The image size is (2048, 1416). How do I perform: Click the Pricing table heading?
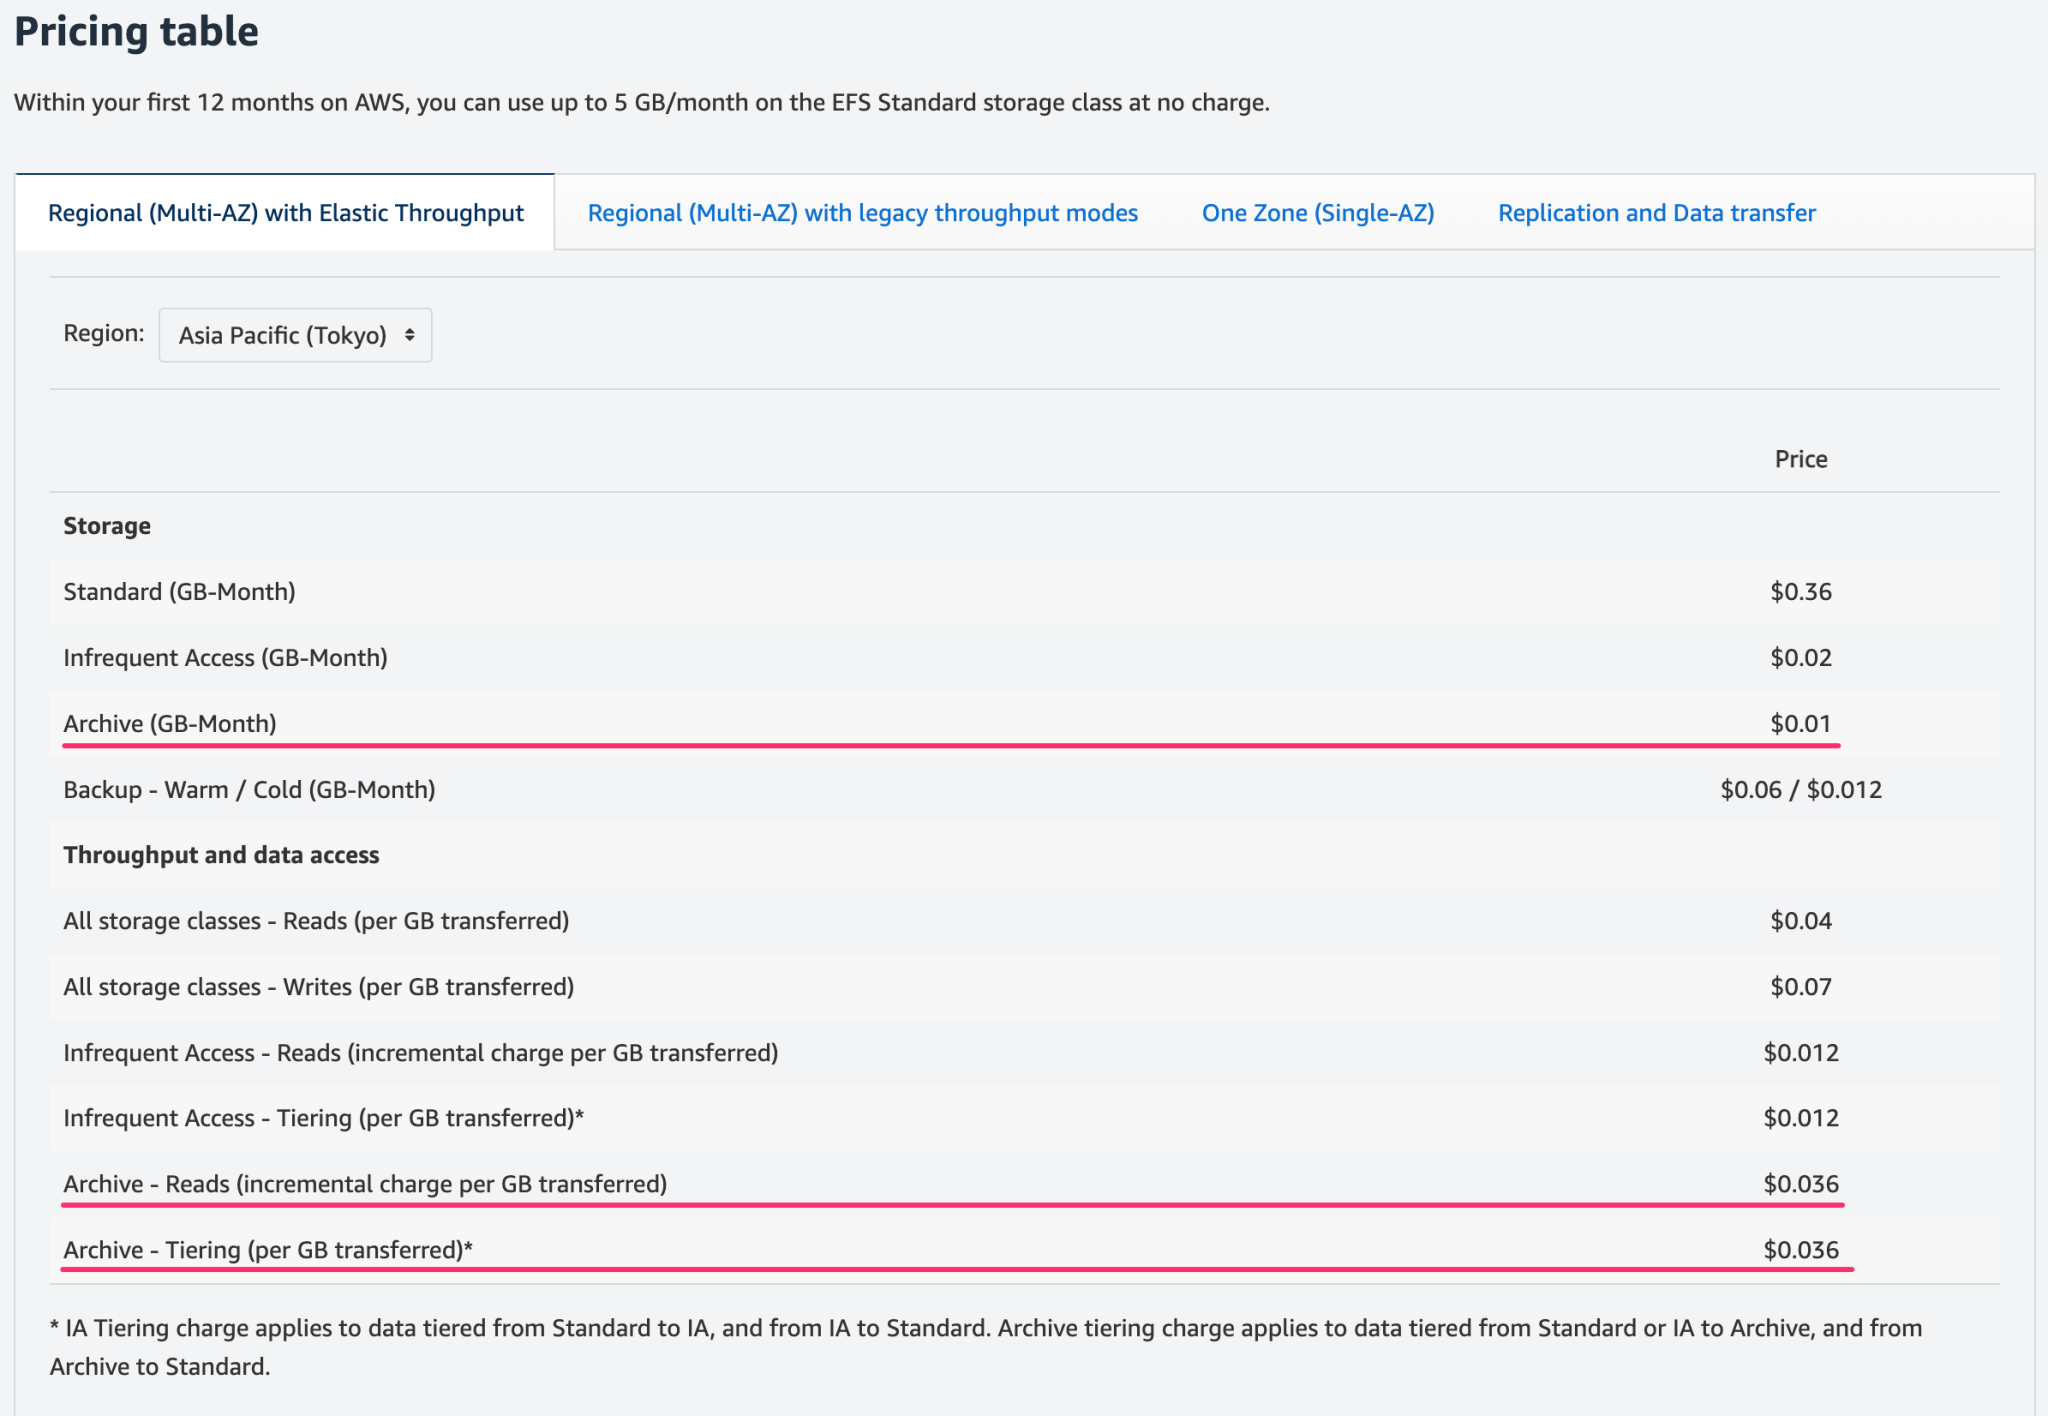(136, 31)
